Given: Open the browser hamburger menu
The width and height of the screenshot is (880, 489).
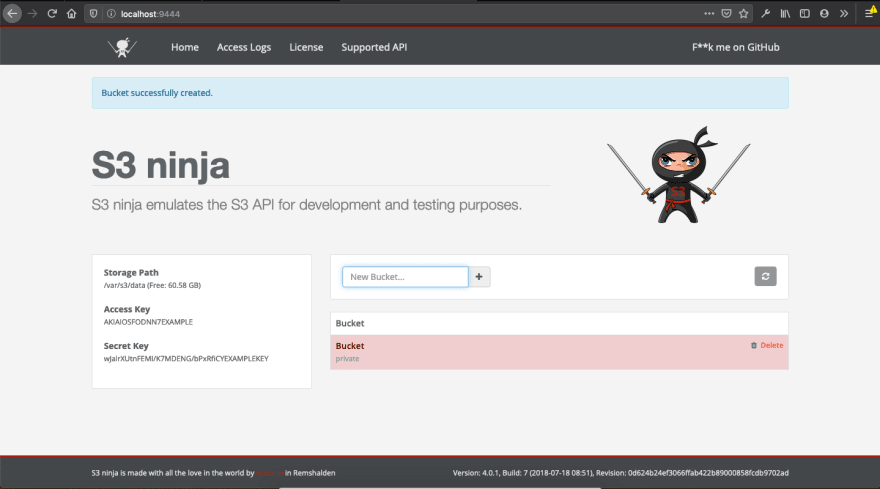Looking at the screenshot, I should tap(869, 13).
